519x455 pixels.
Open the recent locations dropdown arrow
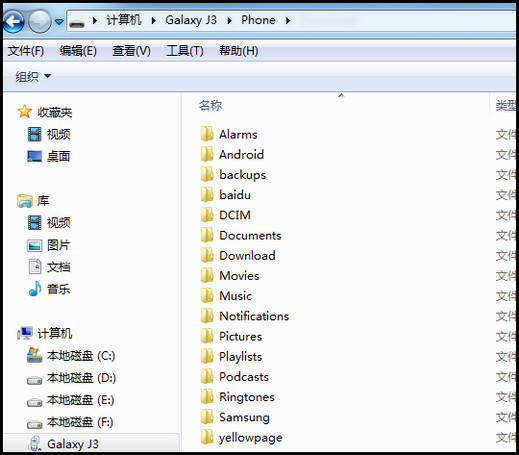(x=59, y=22)
